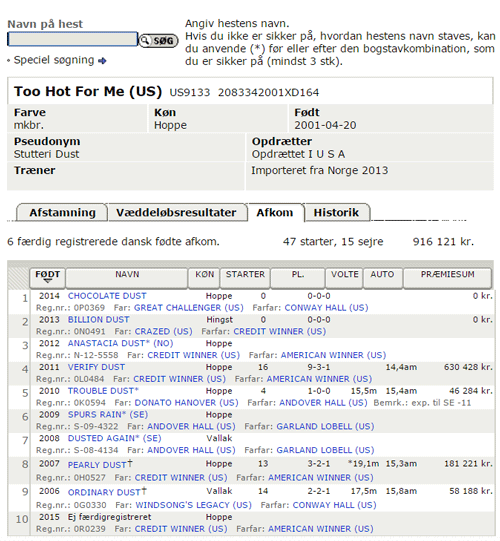Open the Historik tab
500x541 pixels.
(336, 213)
